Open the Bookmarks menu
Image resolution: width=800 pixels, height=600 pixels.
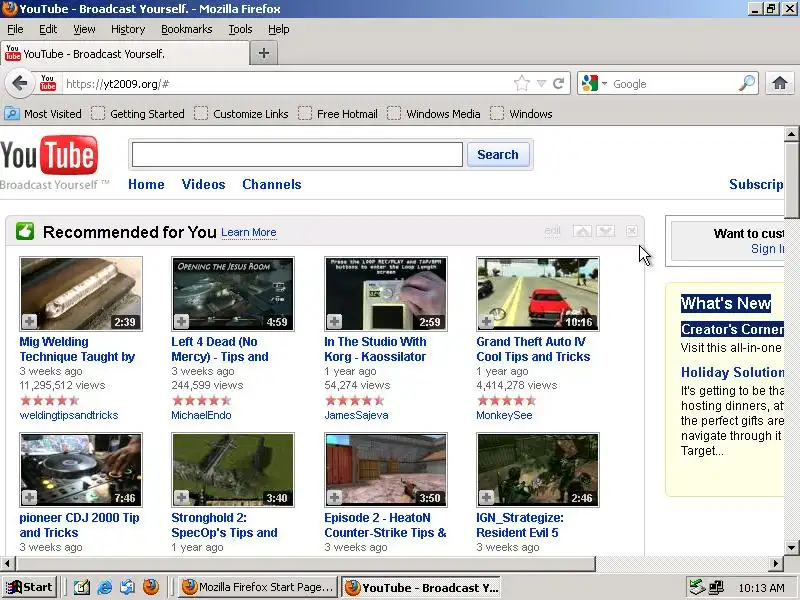[187, 29]
